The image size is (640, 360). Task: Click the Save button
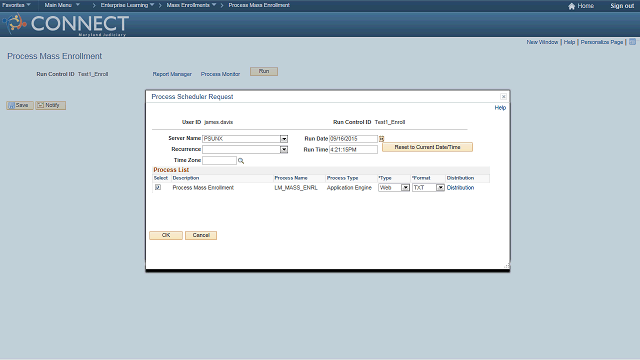(x=20, y=105)
